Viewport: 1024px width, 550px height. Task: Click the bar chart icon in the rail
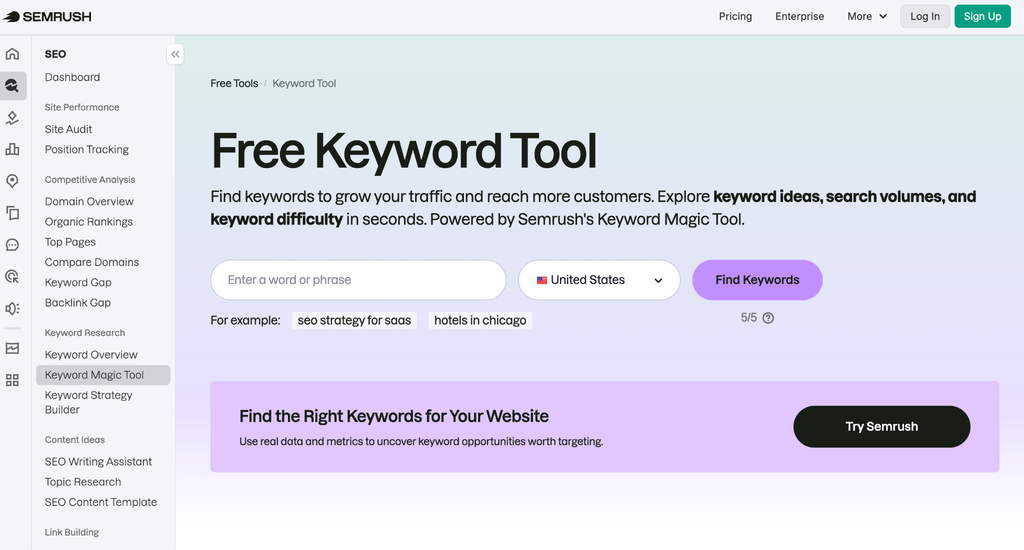click(12, 149)
